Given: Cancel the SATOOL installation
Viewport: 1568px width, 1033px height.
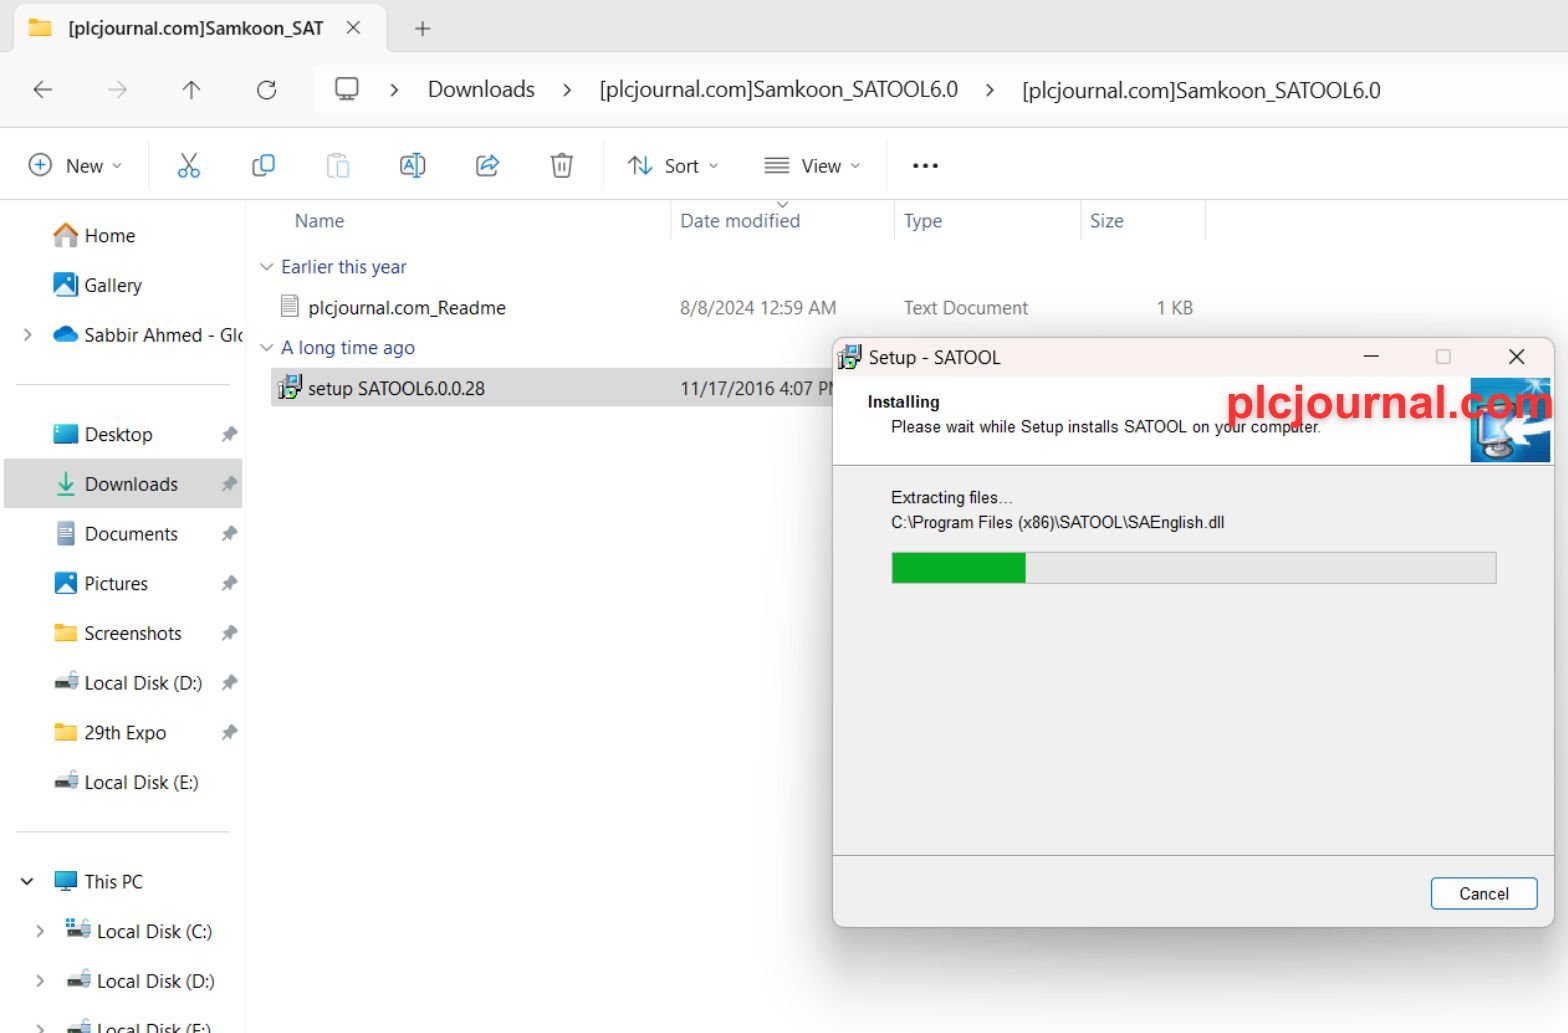Looking at the screenshot, I should 1483,893.
